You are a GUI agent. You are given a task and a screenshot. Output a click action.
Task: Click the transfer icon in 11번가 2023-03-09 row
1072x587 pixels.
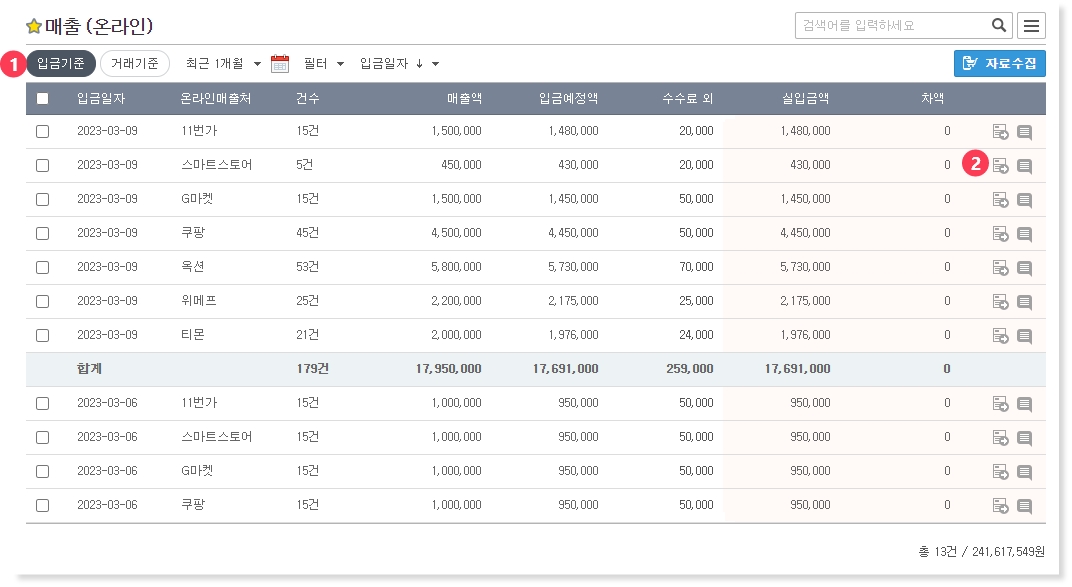(1000, 132)
